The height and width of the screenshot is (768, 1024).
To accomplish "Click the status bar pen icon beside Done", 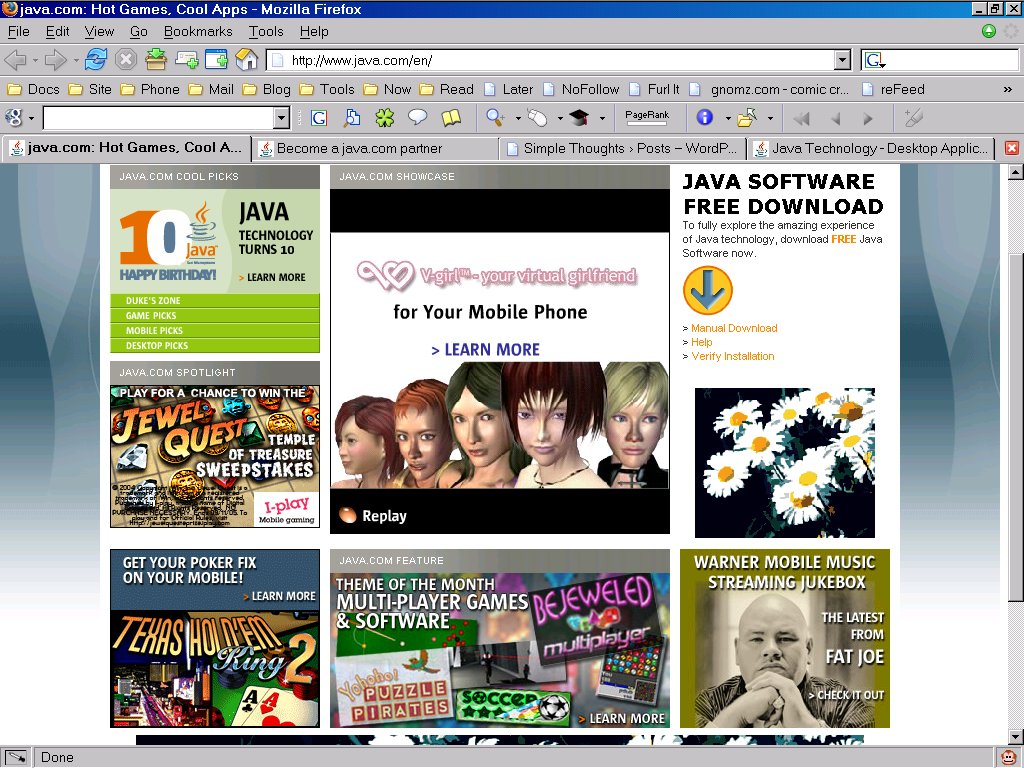I will 16,758.
